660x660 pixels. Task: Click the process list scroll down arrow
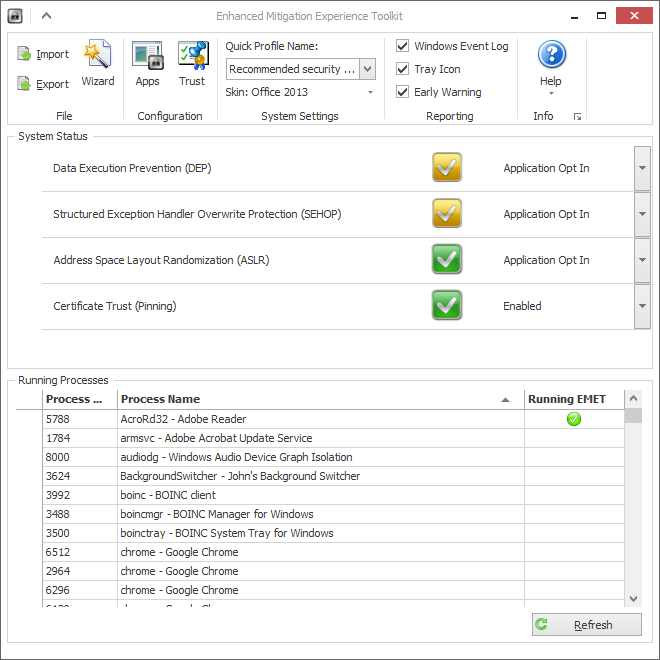point(633,598)
